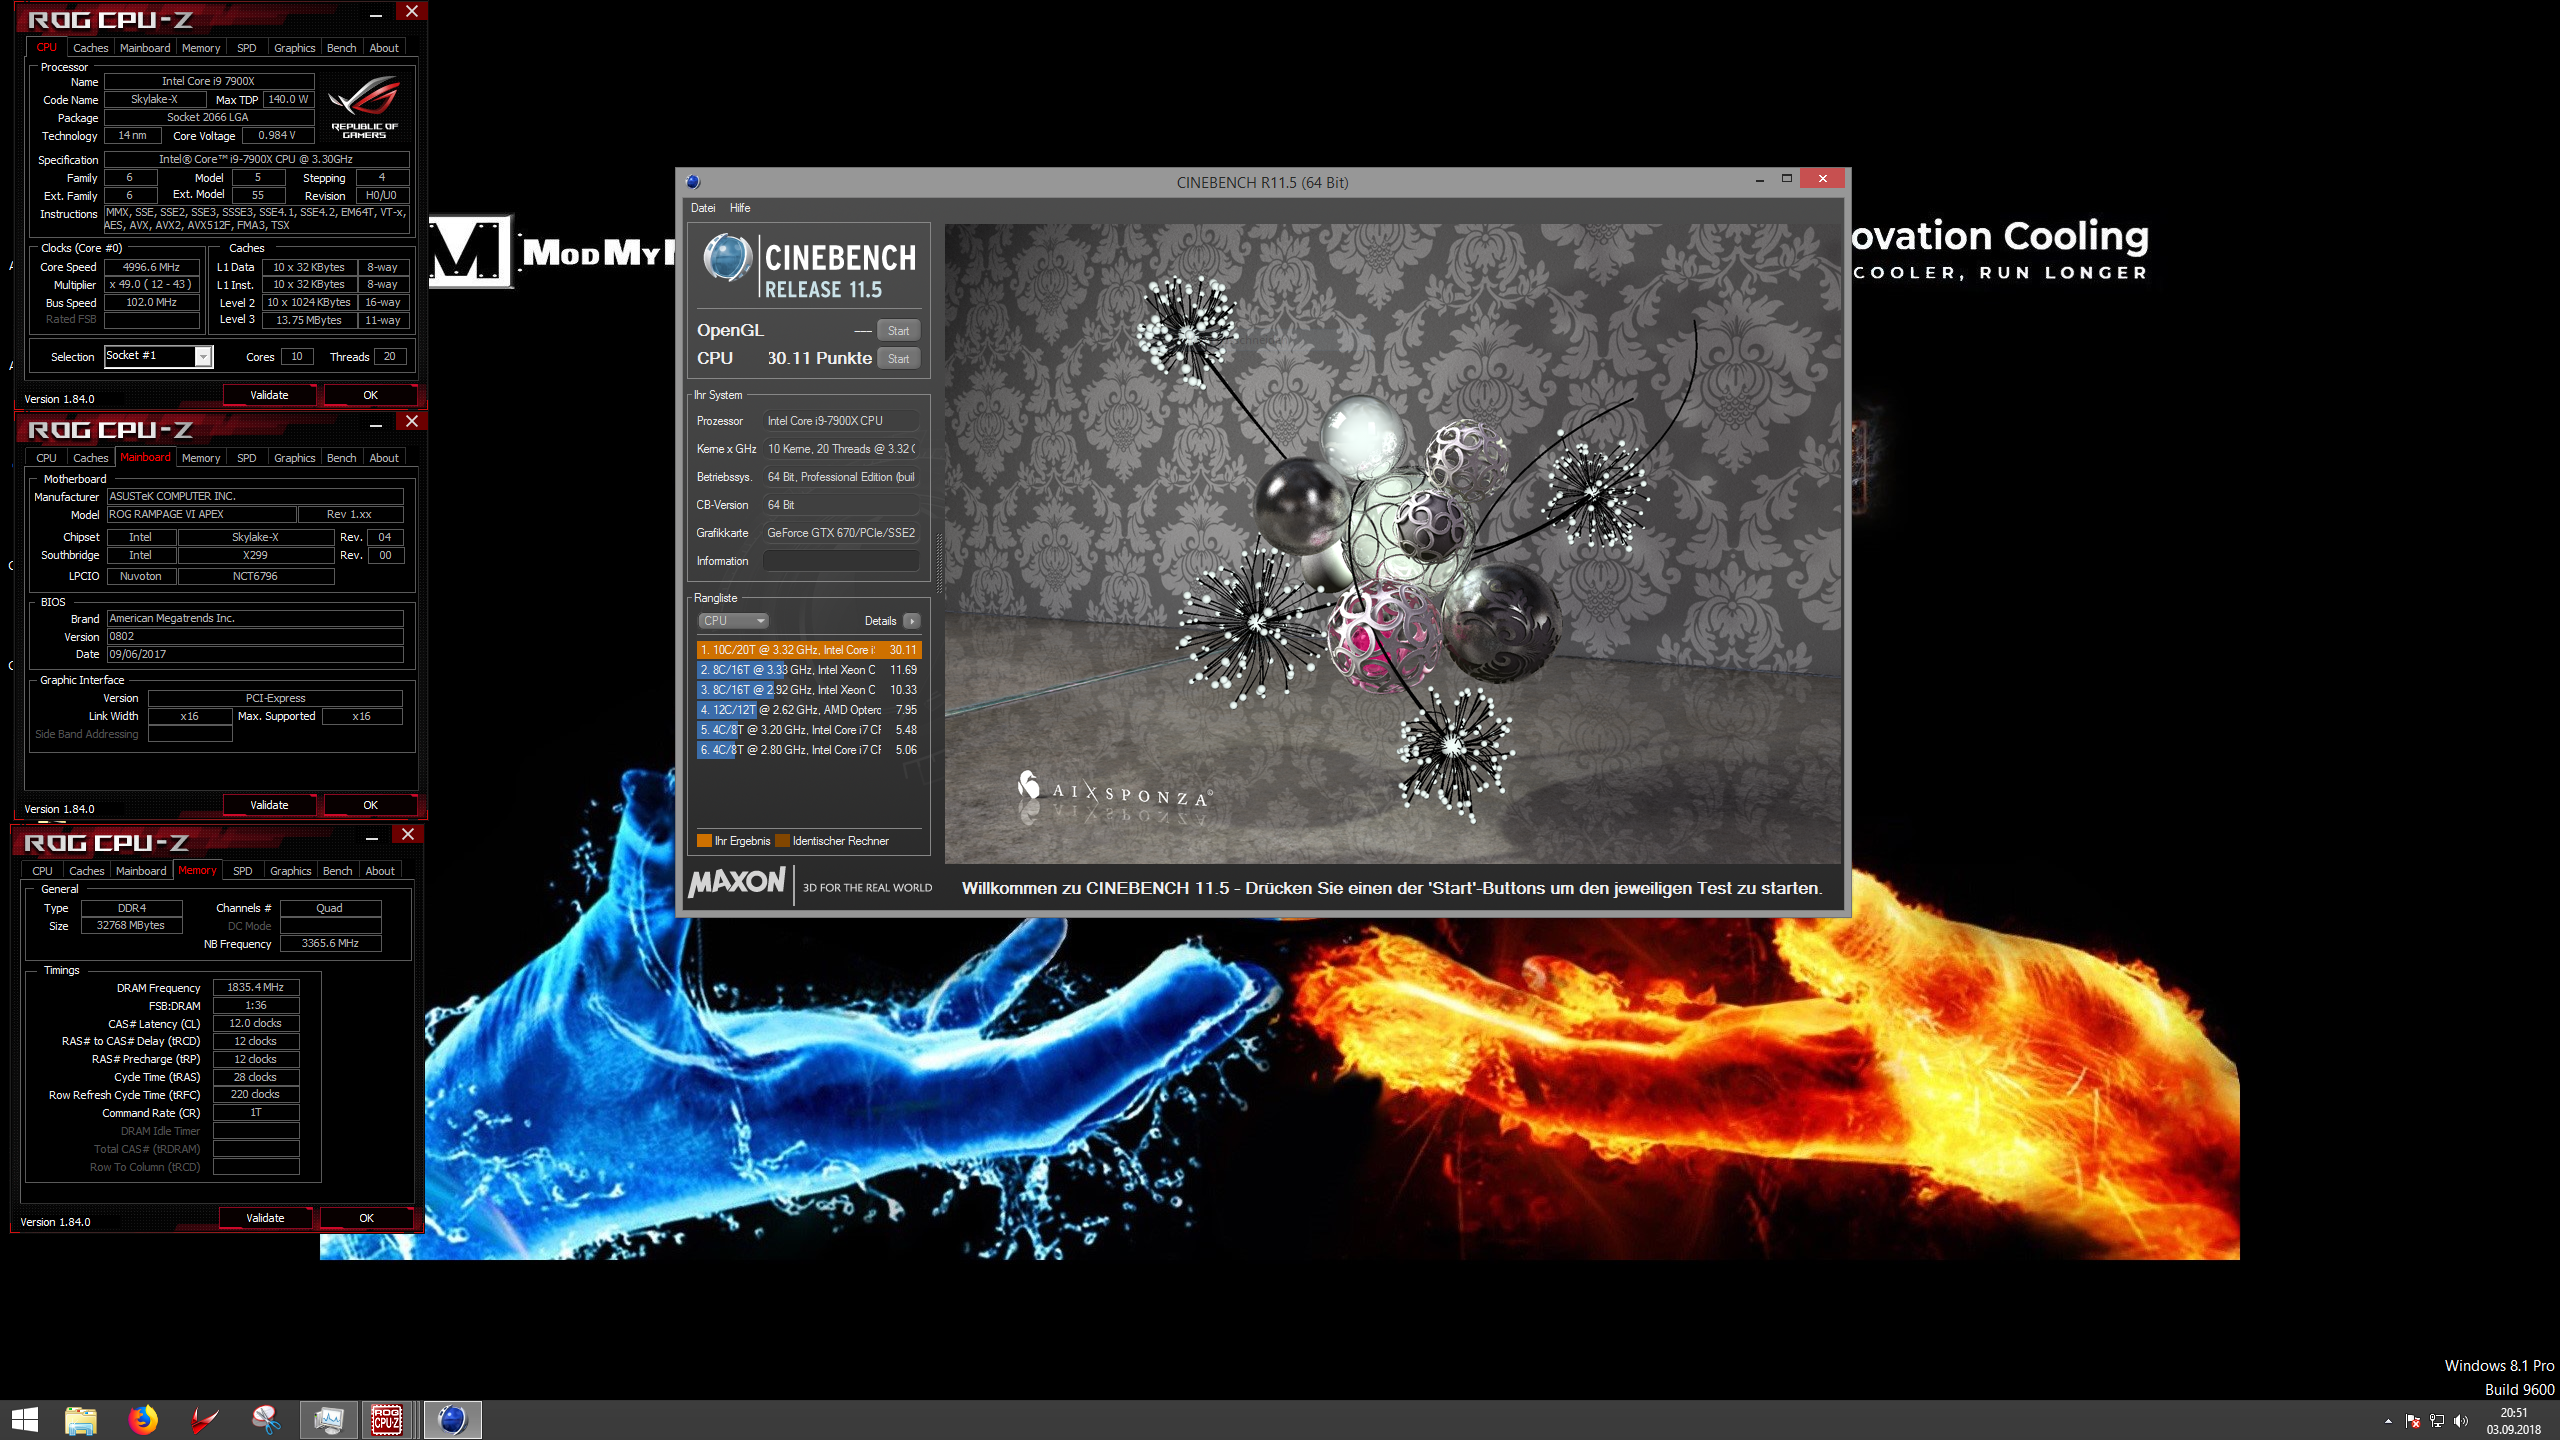Open Graphics tab in top CPU-Z

pyautogui.click(x=294, y=48)
